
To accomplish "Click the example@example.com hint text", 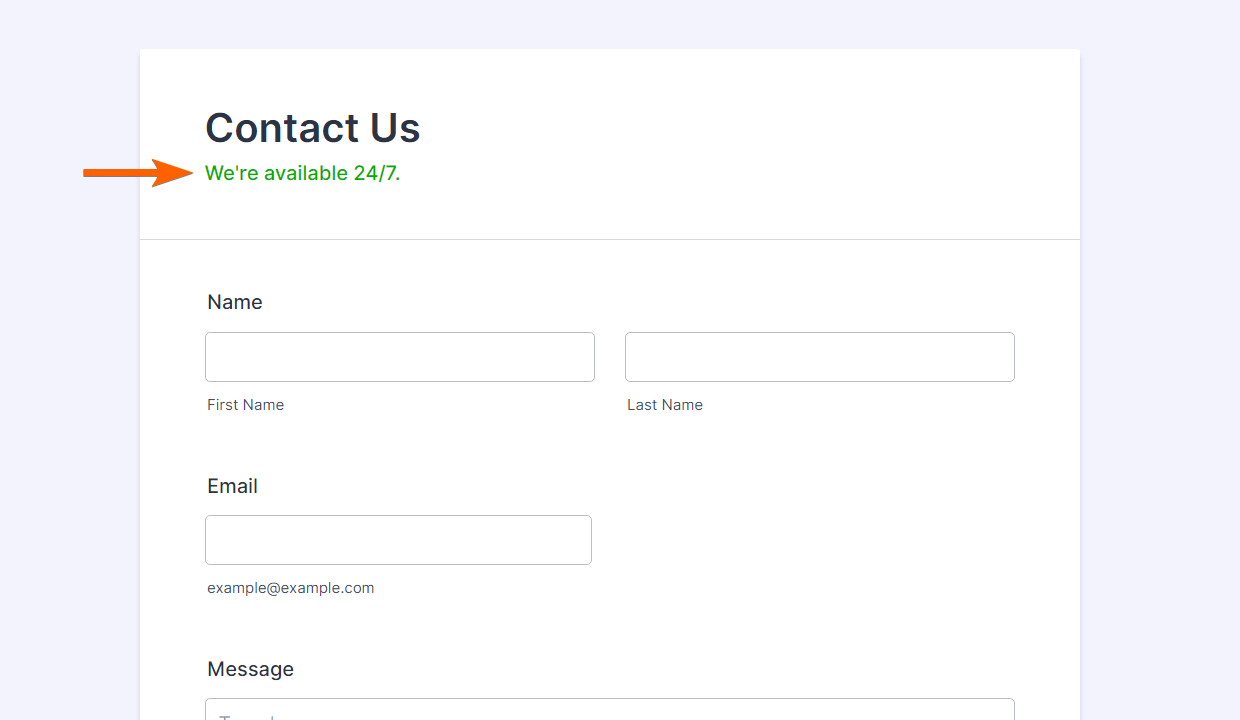I will (x=291, y=588).
